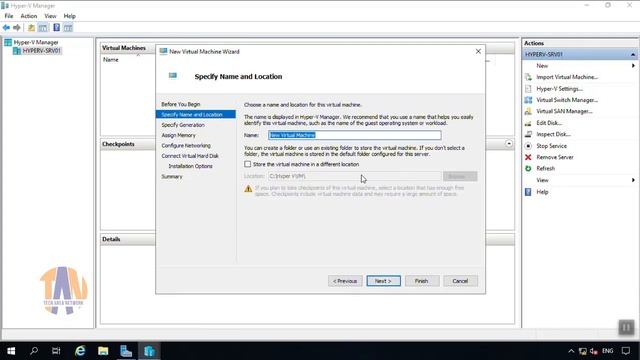The width and height of the screenshot is (640, 360).
Task: Collapse HYPERV-SRV01 actions section header
Action: click(x=633, y=54)
